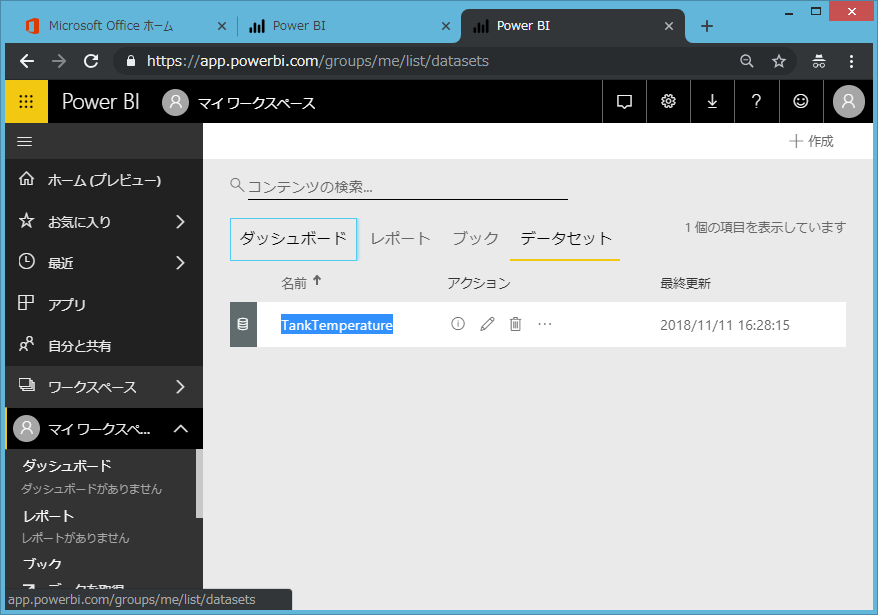This screenshot has width=878, height=615.
Task: Reload the page with refresh icon
Action: [x=91, y=61]
